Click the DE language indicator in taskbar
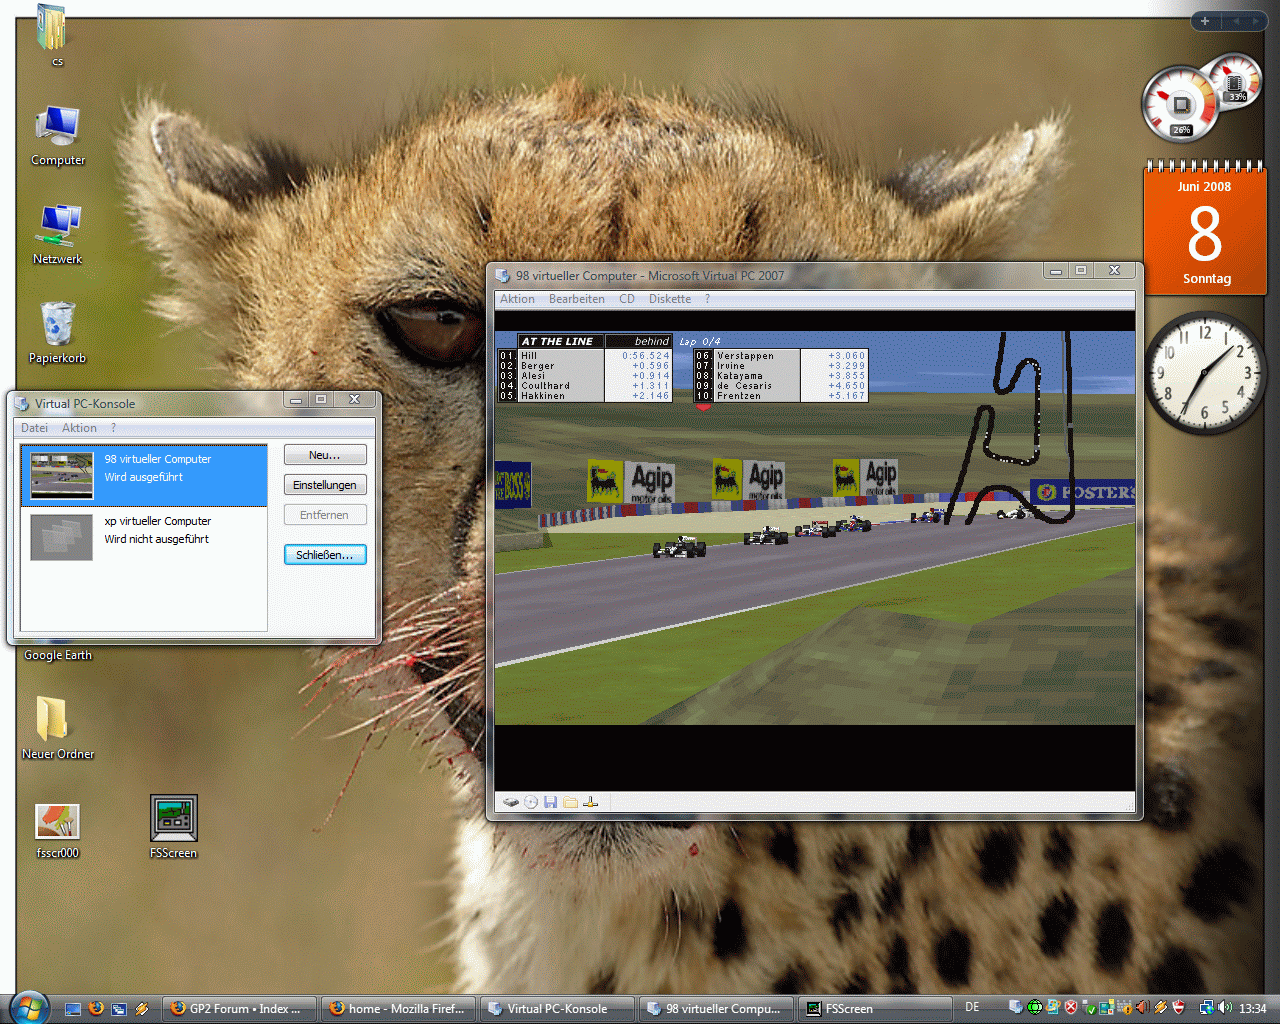Viewport: 1280px width, 1024px height. pyautogui.click(x=972, y=1007)
